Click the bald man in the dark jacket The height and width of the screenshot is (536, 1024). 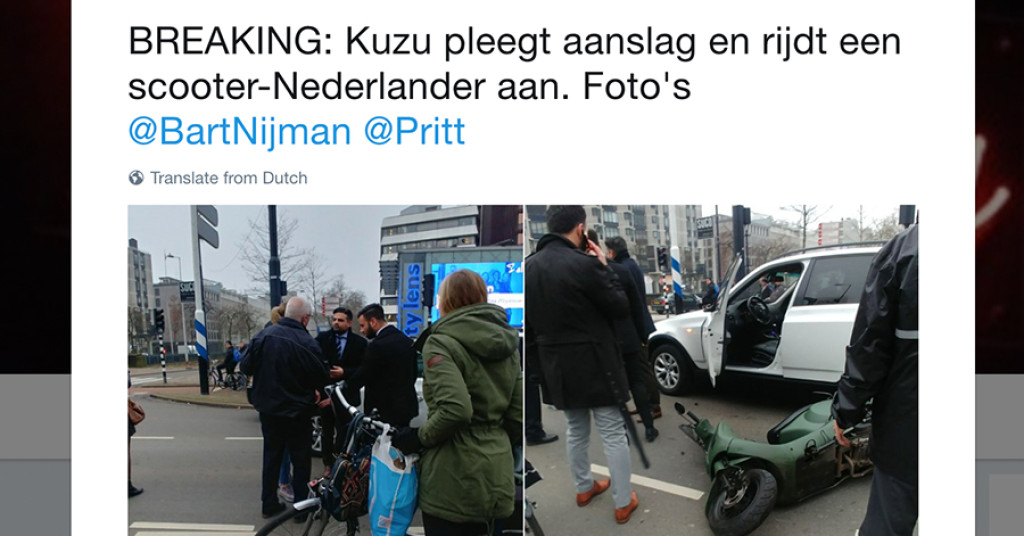tap(285, 405)
